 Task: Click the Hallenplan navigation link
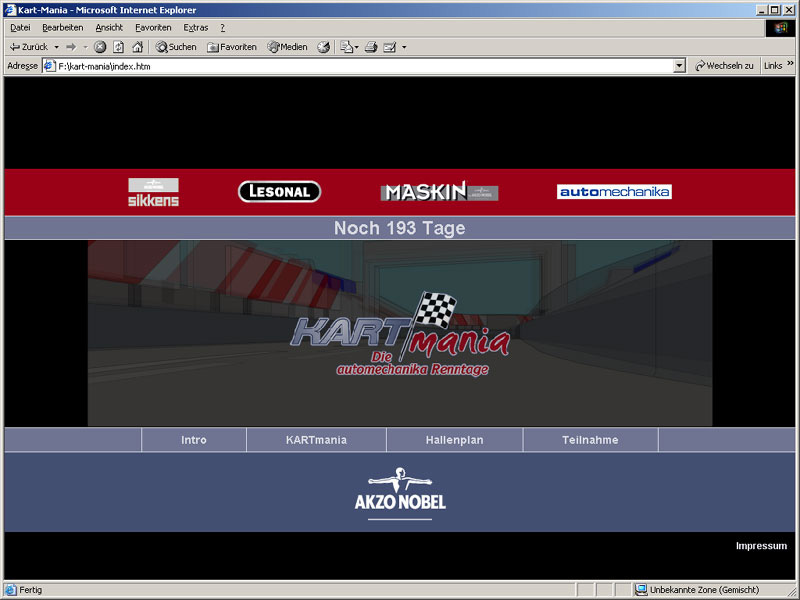[x=453, y=440]
